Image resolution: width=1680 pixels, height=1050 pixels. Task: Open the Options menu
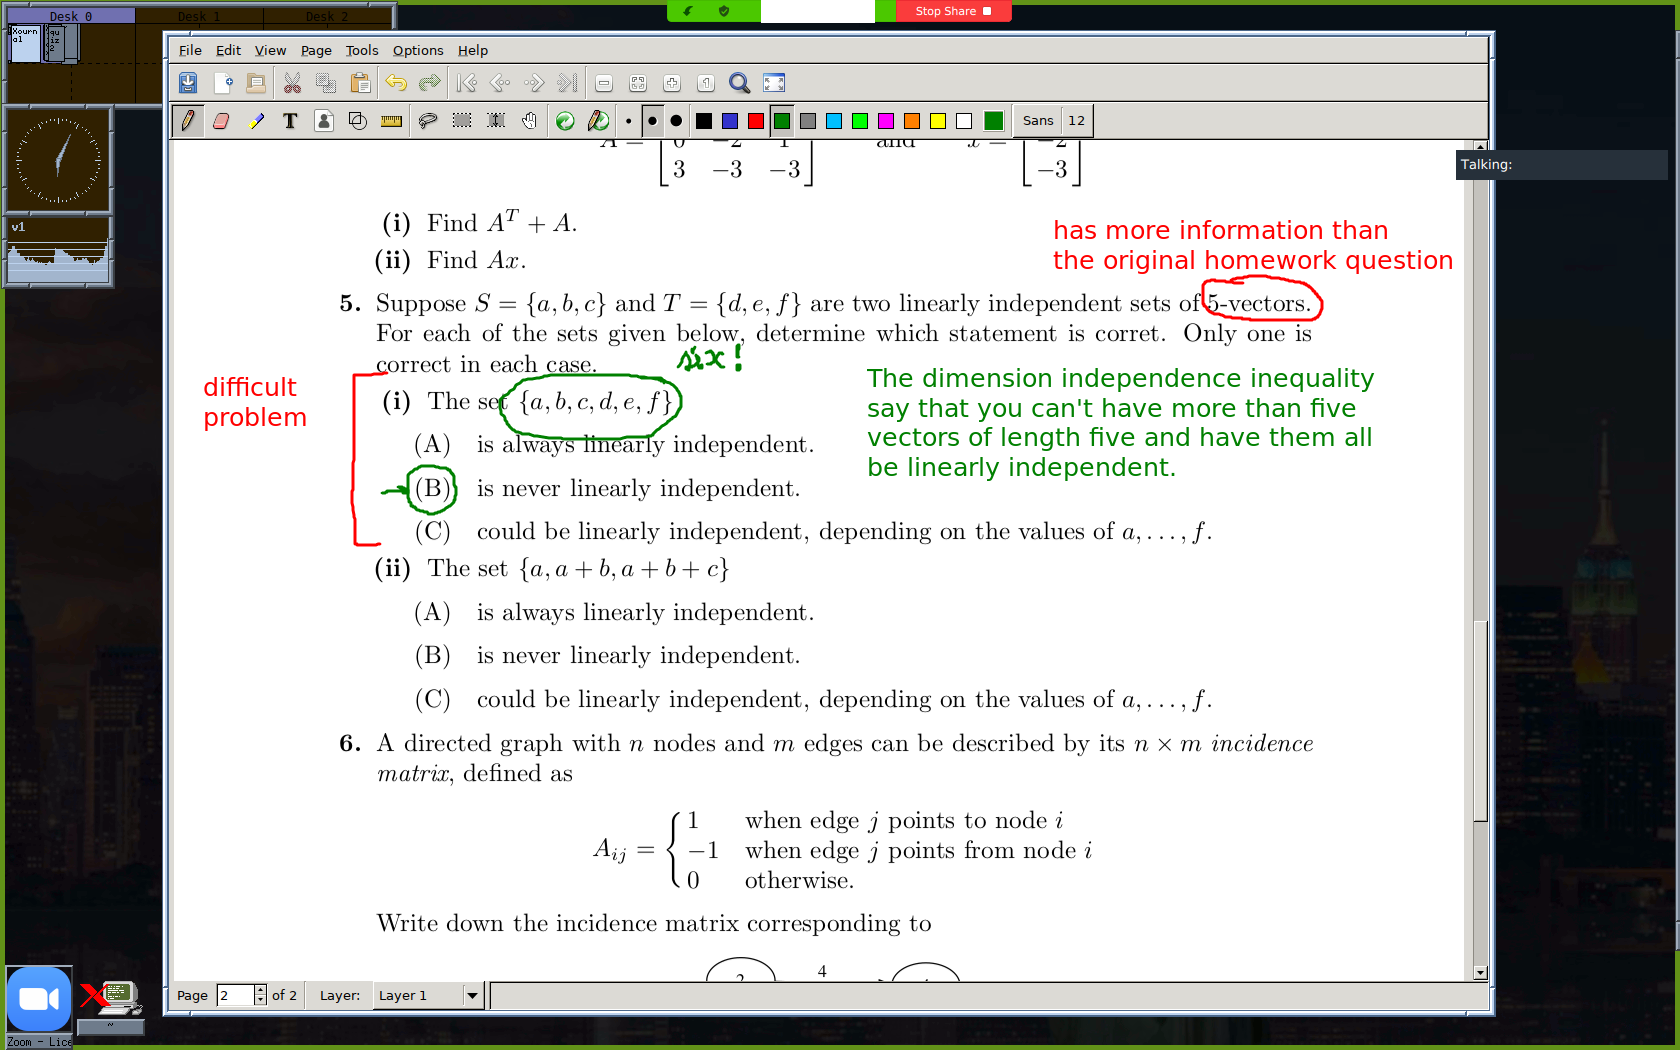[x=417, y=50]
